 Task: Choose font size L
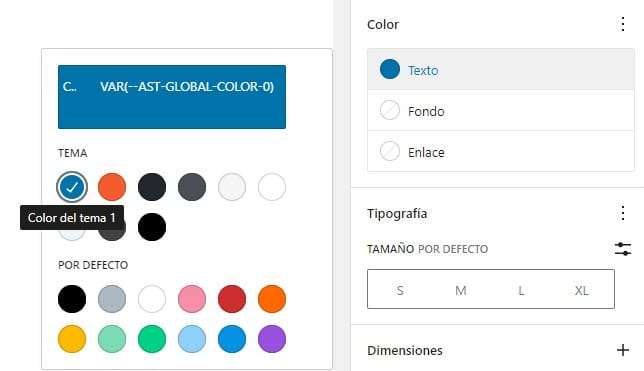[x=521, y=290]
